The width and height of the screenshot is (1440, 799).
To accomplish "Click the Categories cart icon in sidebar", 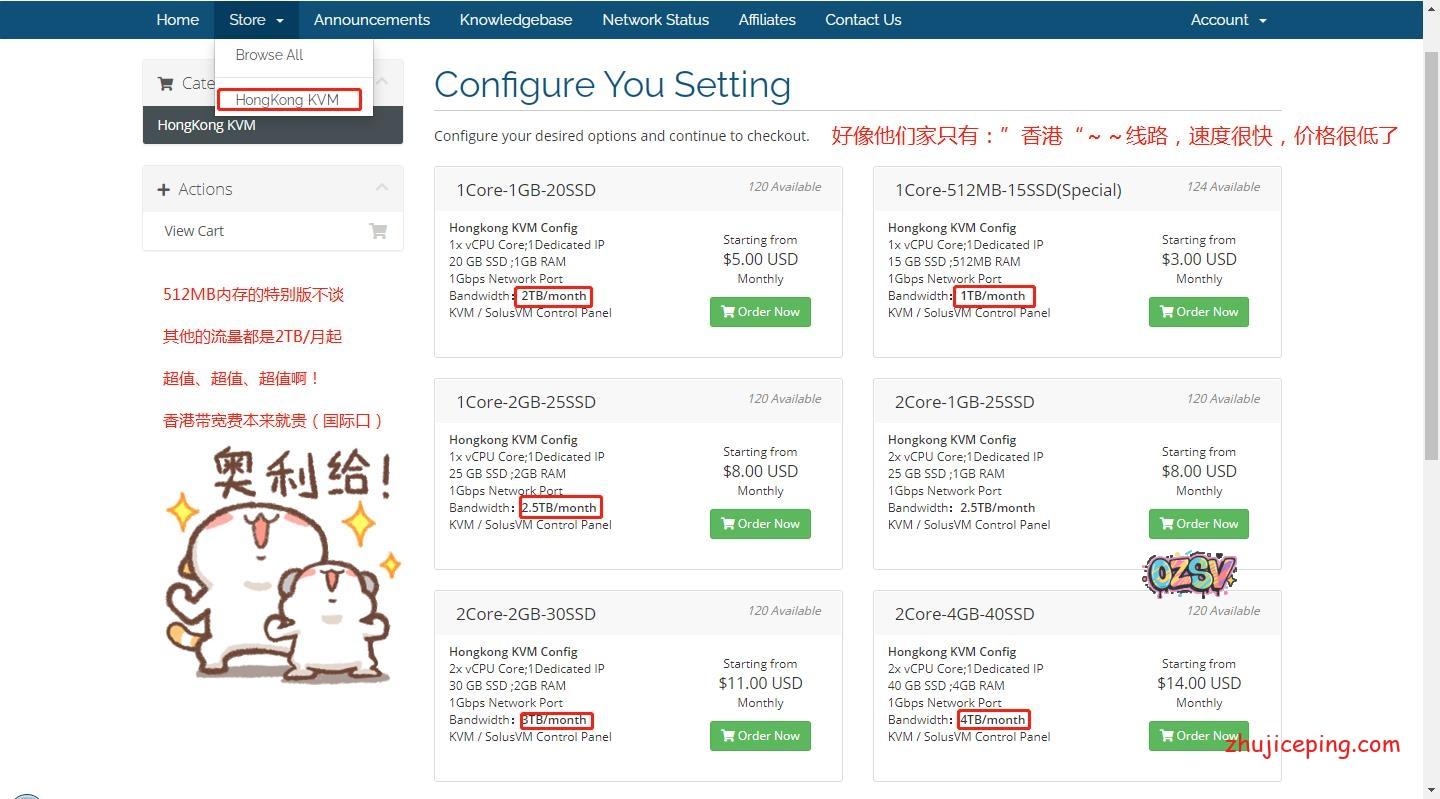I will tap(166, 84).
